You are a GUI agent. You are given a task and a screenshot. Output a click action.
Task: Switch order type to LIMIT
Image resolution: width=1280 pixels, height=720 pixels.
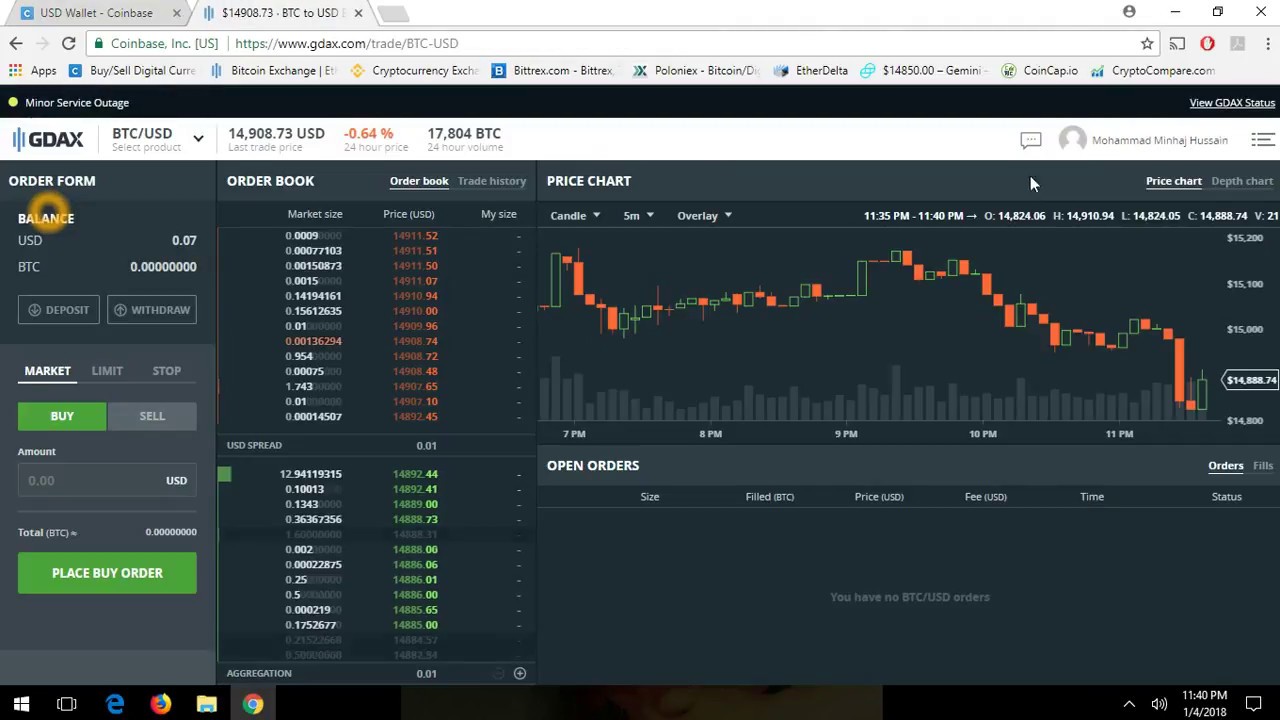pyautogui.click(x=107, y=371)
